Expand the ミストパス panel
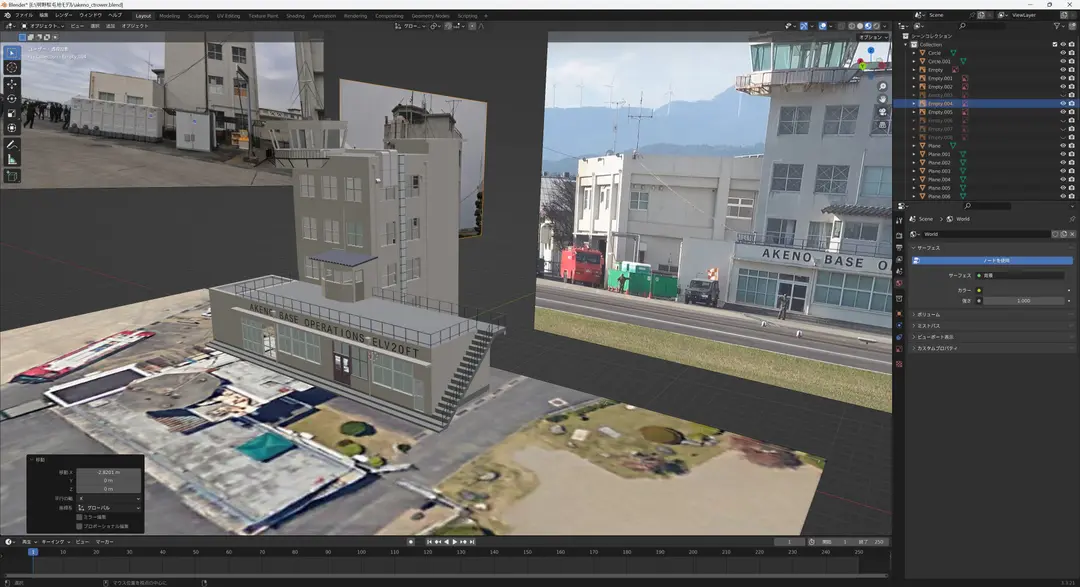Screen dimensions: 1080x587 992,326
